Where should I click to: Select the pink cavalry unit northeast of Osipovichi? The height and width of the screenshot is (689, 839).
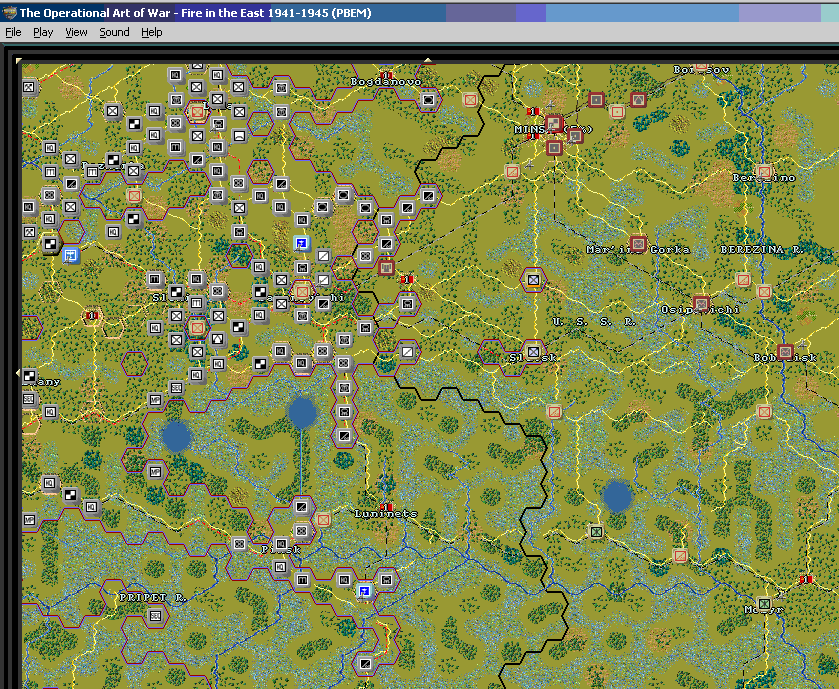click(x=743, y=280)
